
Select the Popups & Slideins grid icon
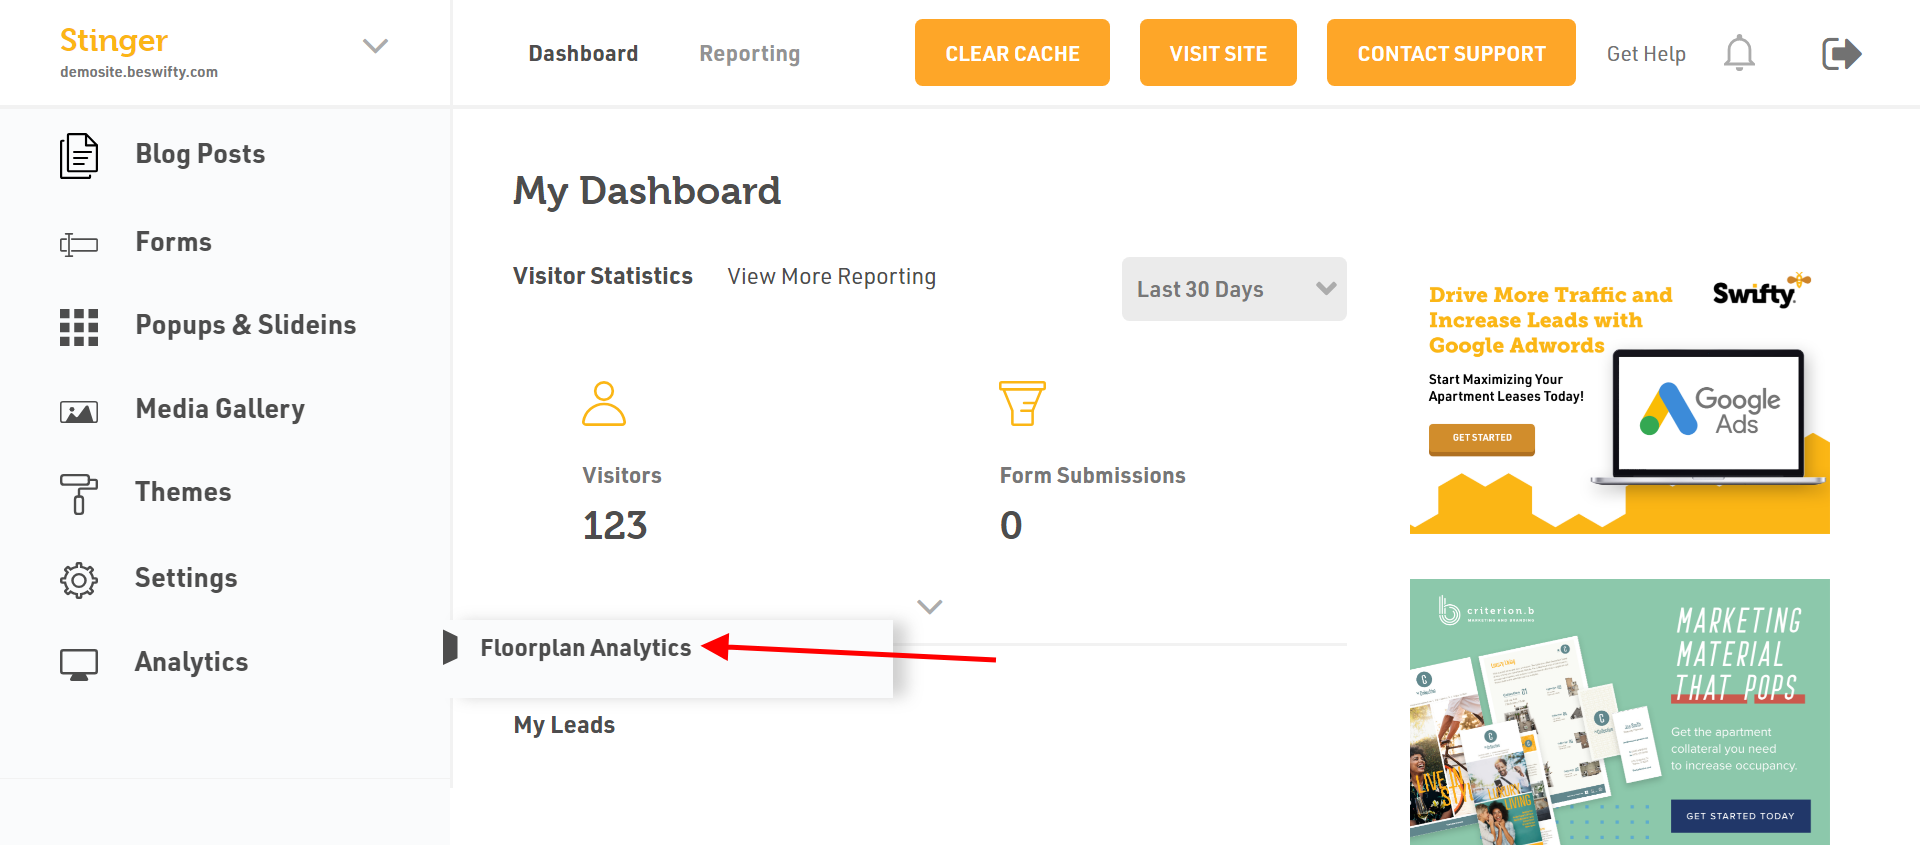(x=79, y=327)
